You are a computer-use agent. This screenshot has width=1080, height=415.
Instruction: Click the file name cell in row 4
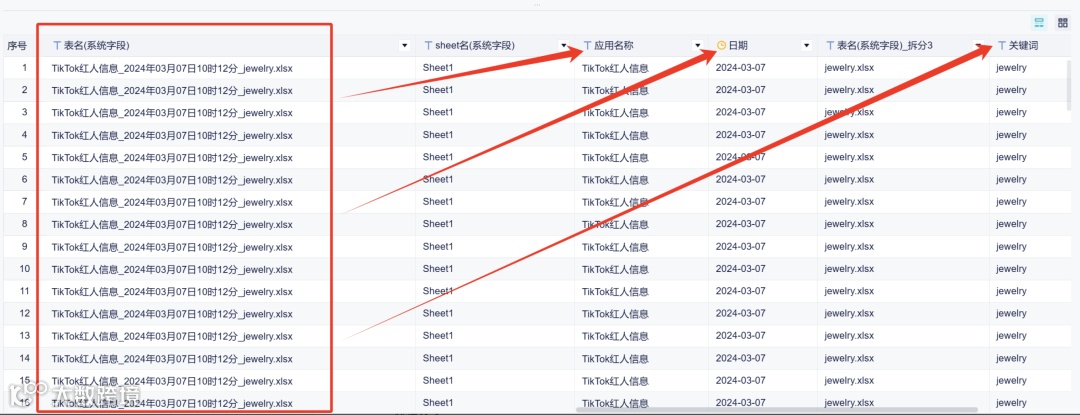tap(172, 135)
